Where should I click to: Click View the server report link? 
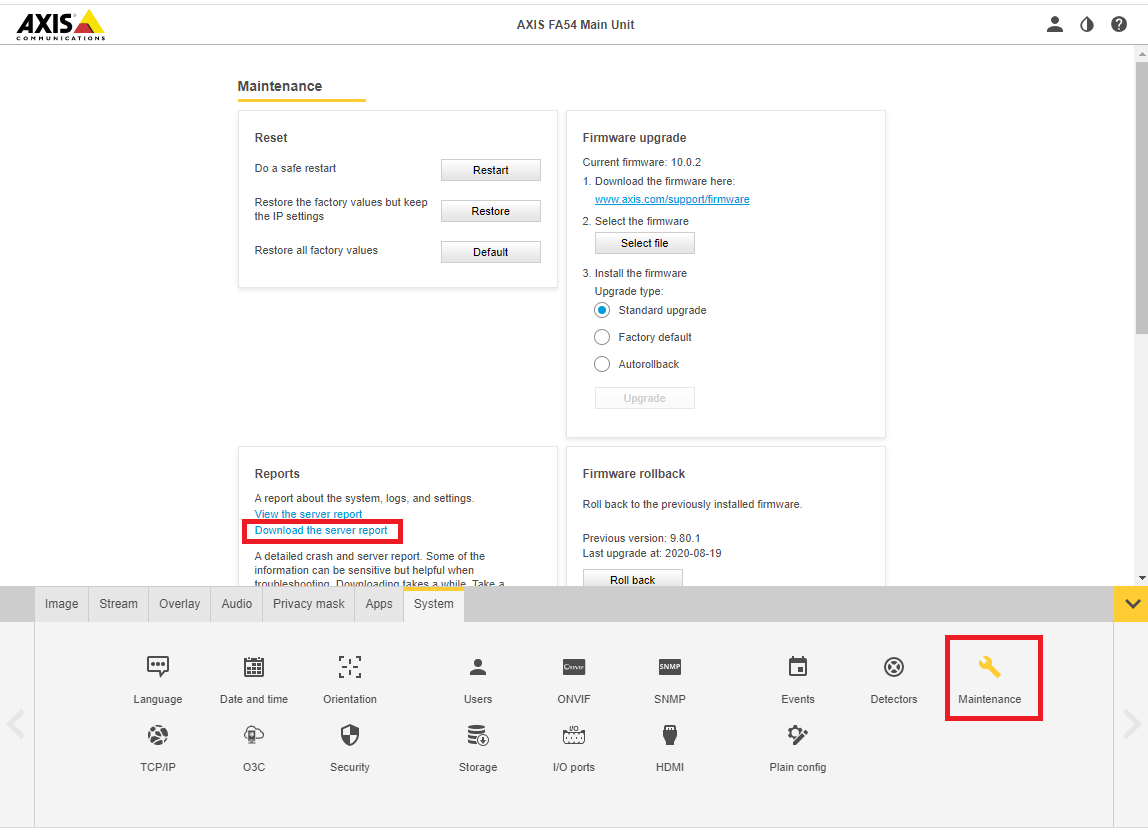(308, 514)
